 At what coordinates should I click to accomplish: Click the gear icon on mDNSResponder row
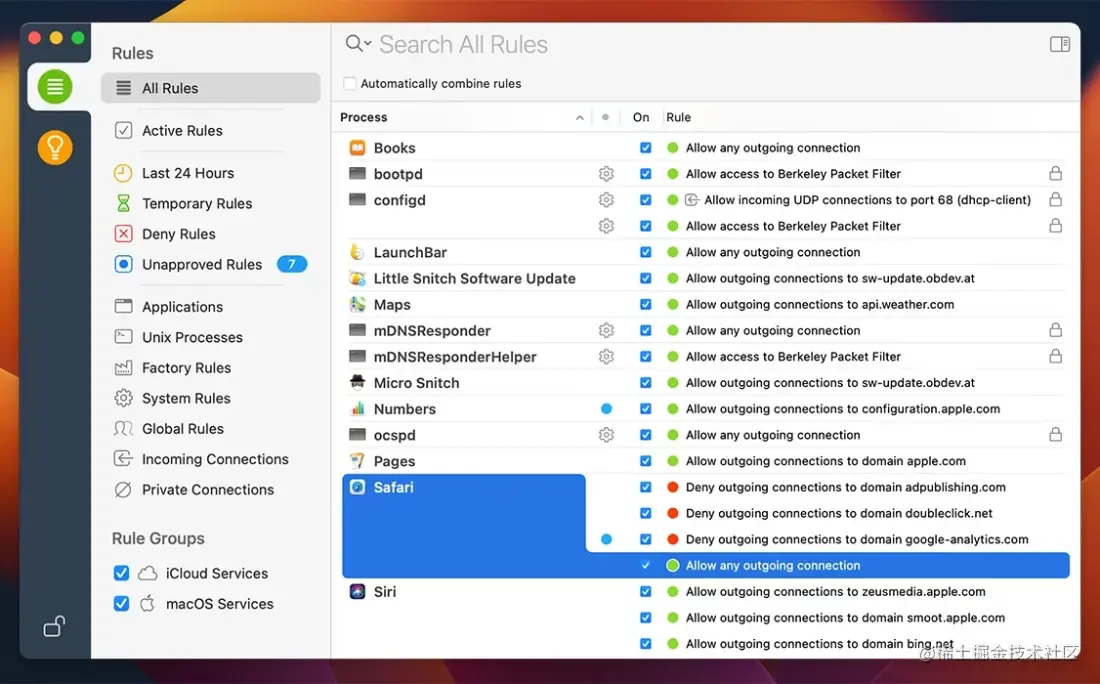(606, 330)
